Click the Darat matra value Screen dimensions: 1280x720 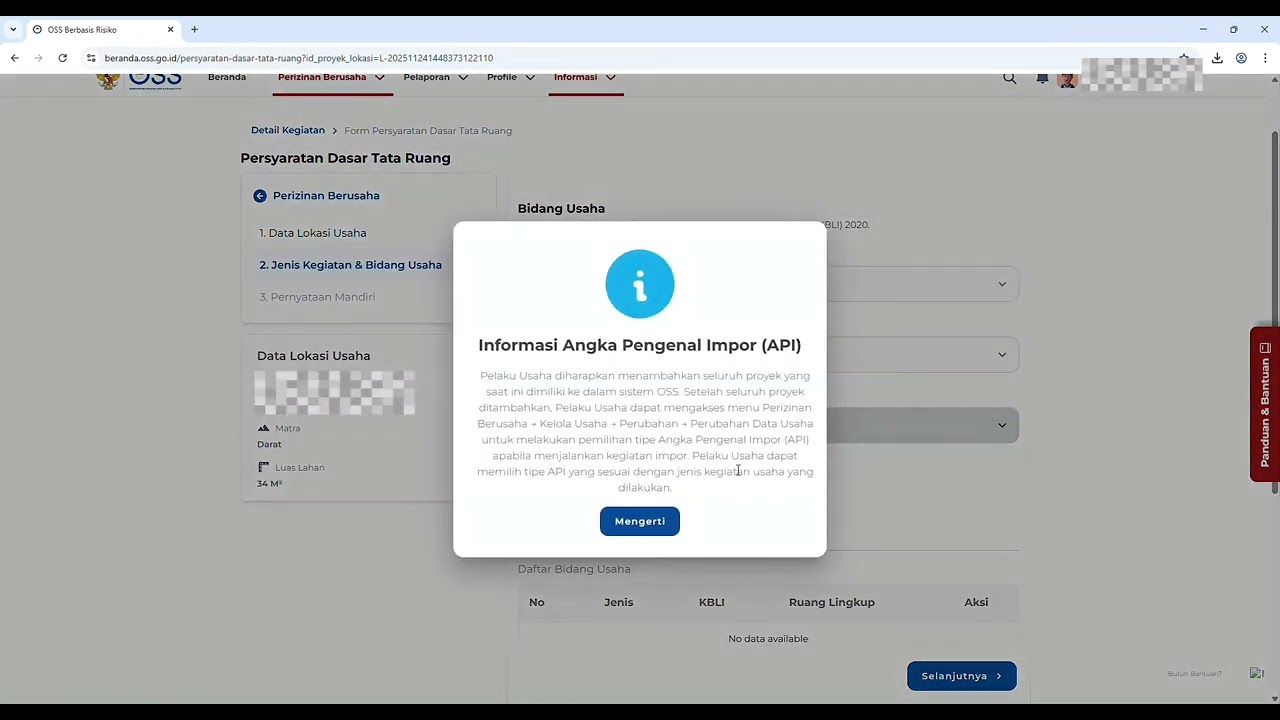[x=269, y=444]
